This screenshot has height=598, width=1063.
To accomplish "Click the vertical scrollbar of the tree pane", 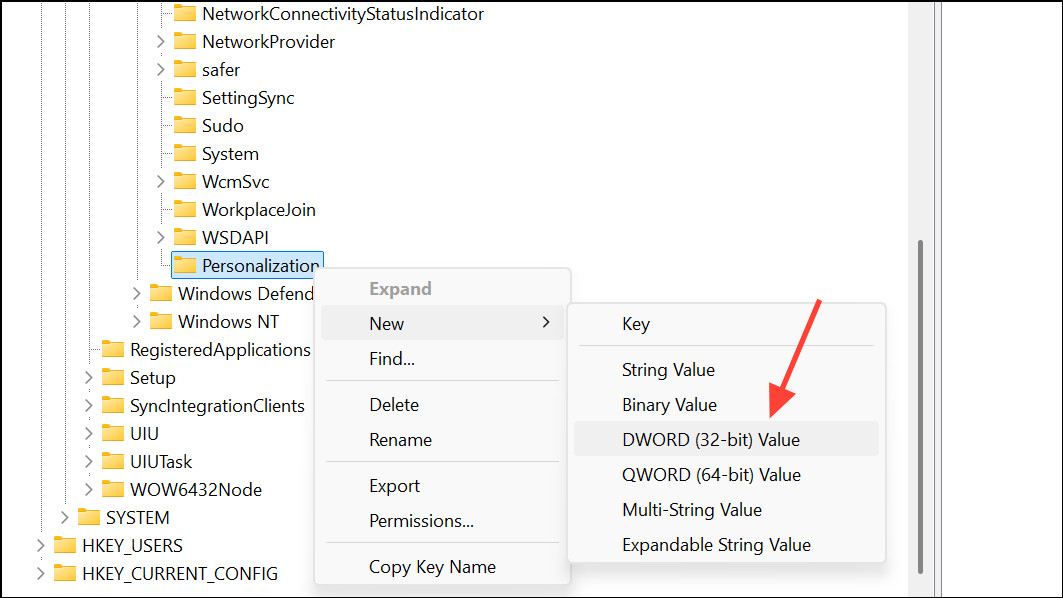I will 920,407.
